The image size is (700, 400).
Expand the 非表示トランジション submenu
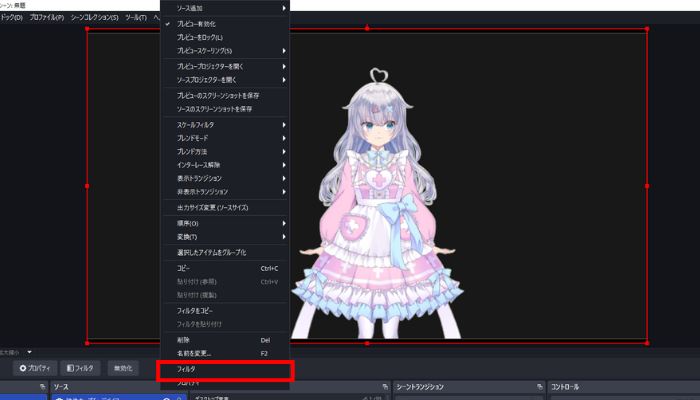225,192
